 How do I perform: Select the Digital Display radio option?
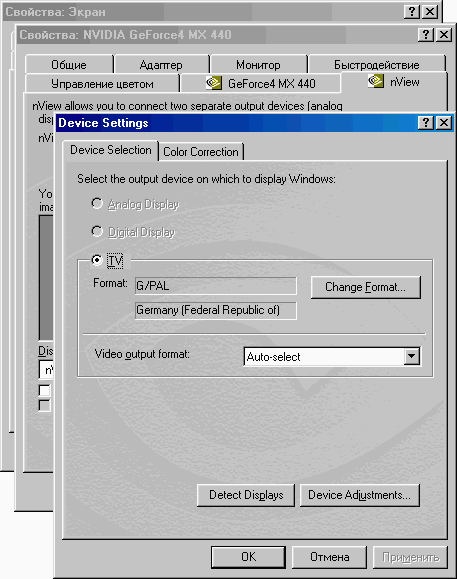coord(97,232)
